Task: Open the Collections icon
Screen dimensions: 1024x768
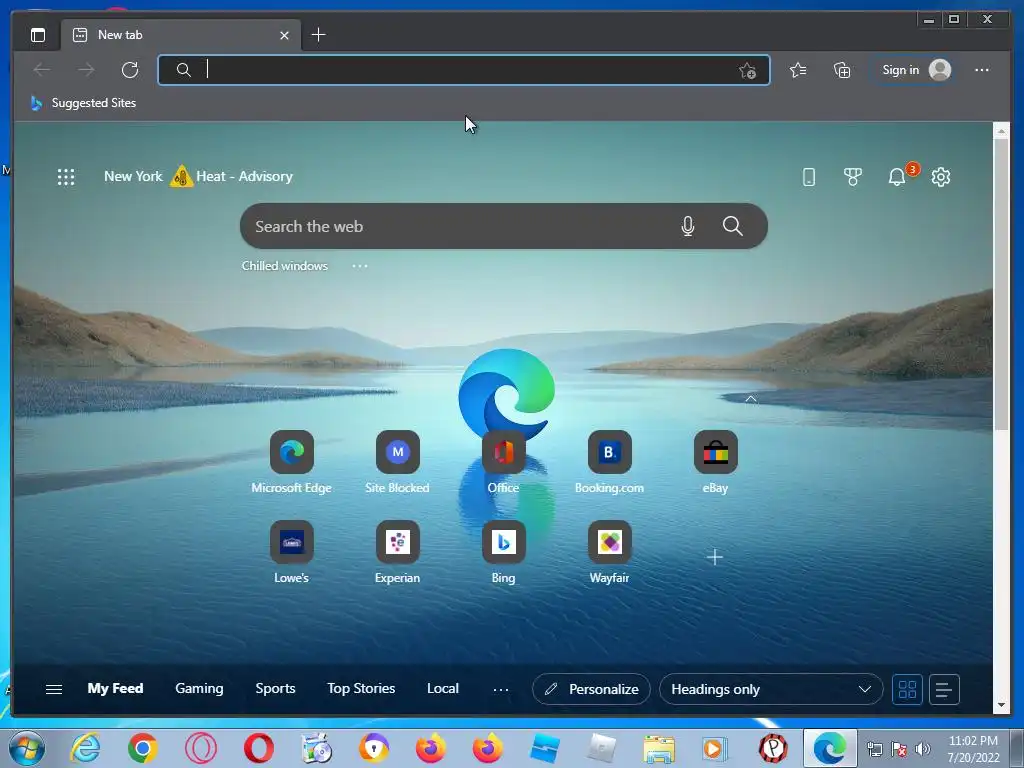Action: point(842,70)
